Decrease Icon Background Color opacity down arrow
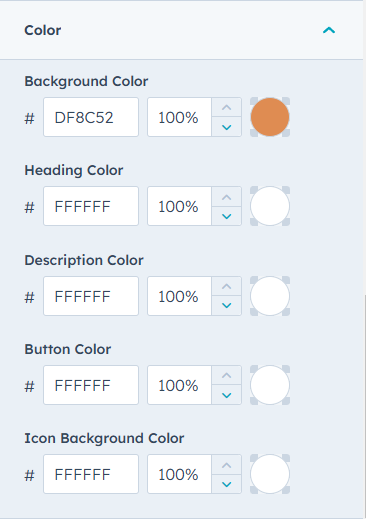366x519 pixels. click(x=227, y=484)
